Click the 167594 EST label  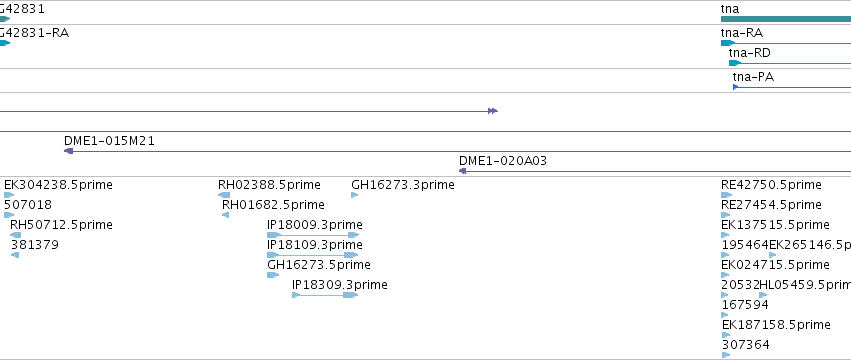point(745,305)
